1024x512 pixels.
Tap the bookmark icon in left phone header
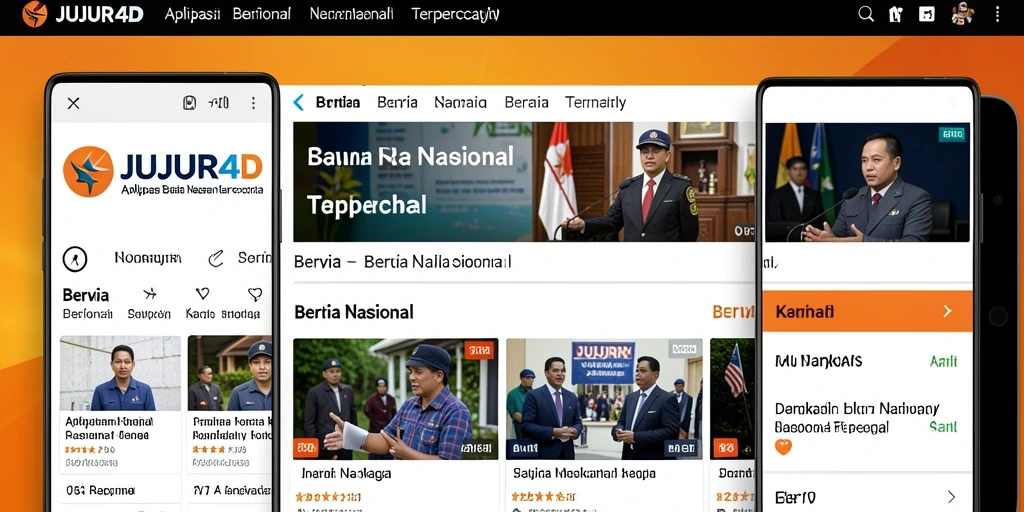pos(189,103)
